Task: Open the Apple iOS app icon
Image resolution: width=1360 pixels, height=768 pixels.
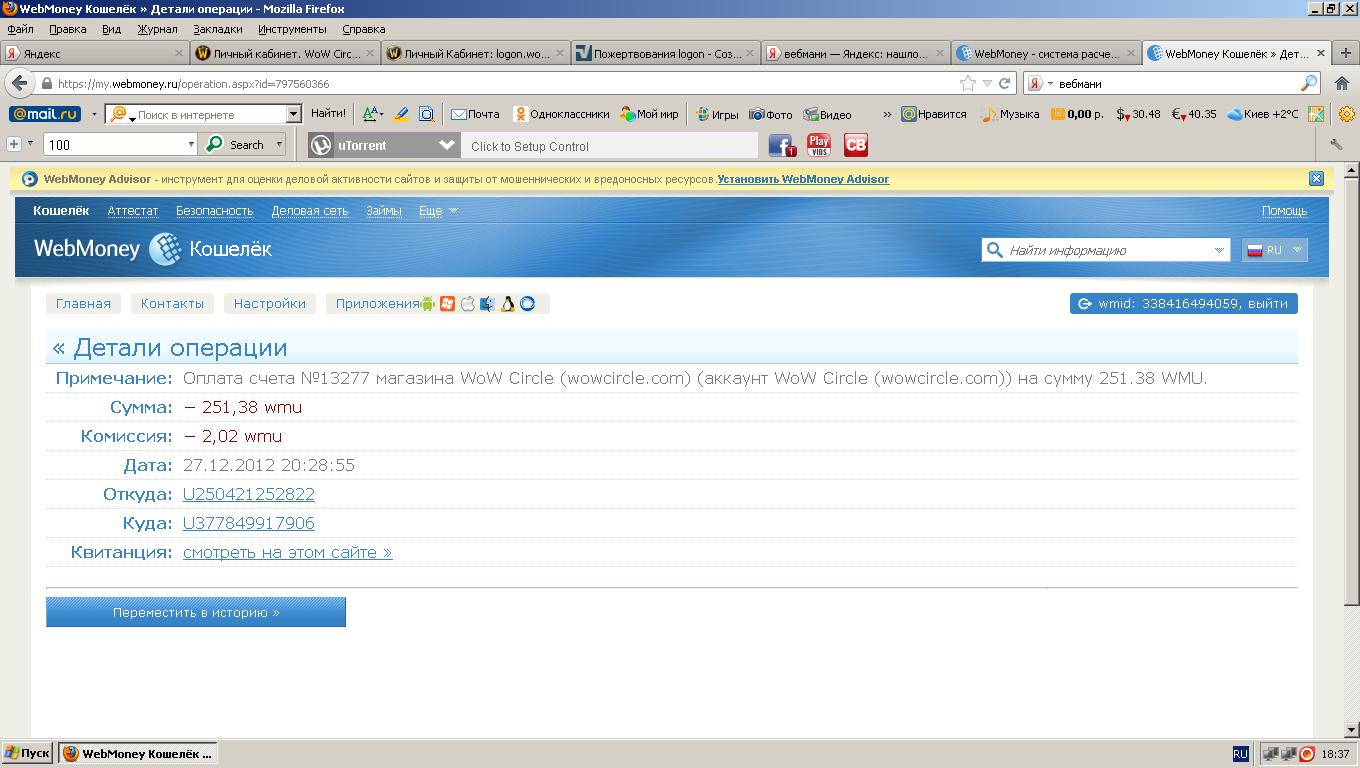Action: tap(467, 304)
